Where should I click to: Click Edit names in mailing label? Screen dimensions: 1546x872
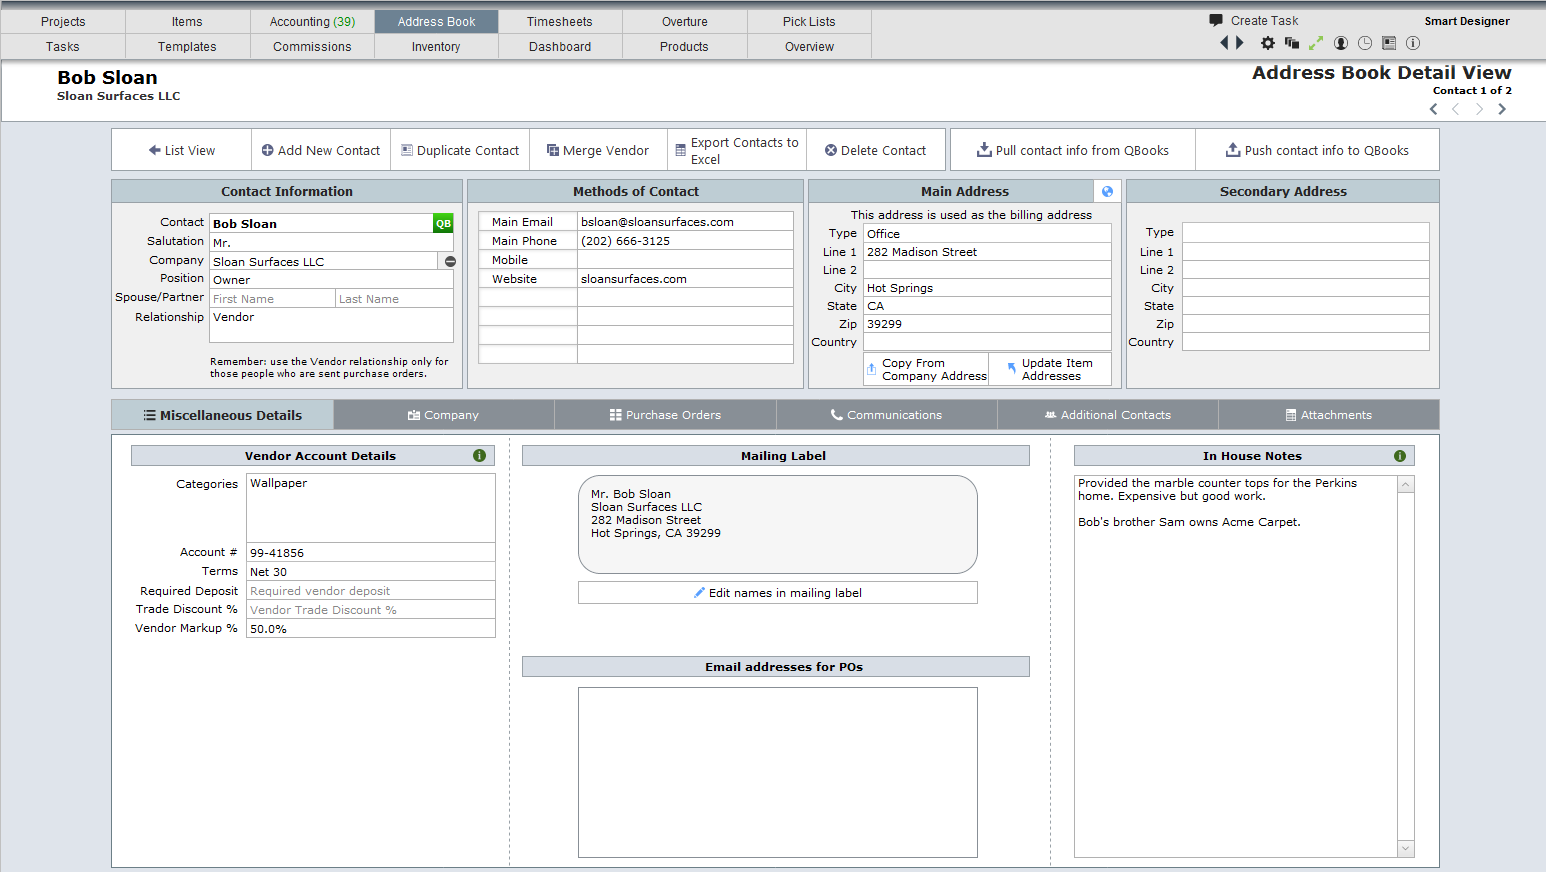point(778,593)
